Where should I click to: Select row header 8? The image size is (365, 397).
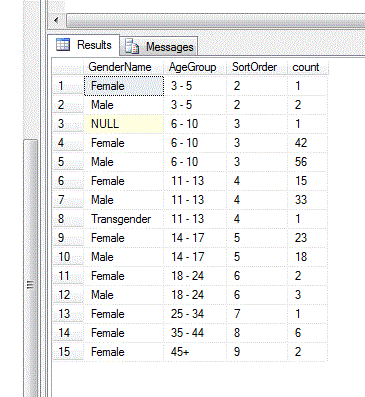(68, 219)
